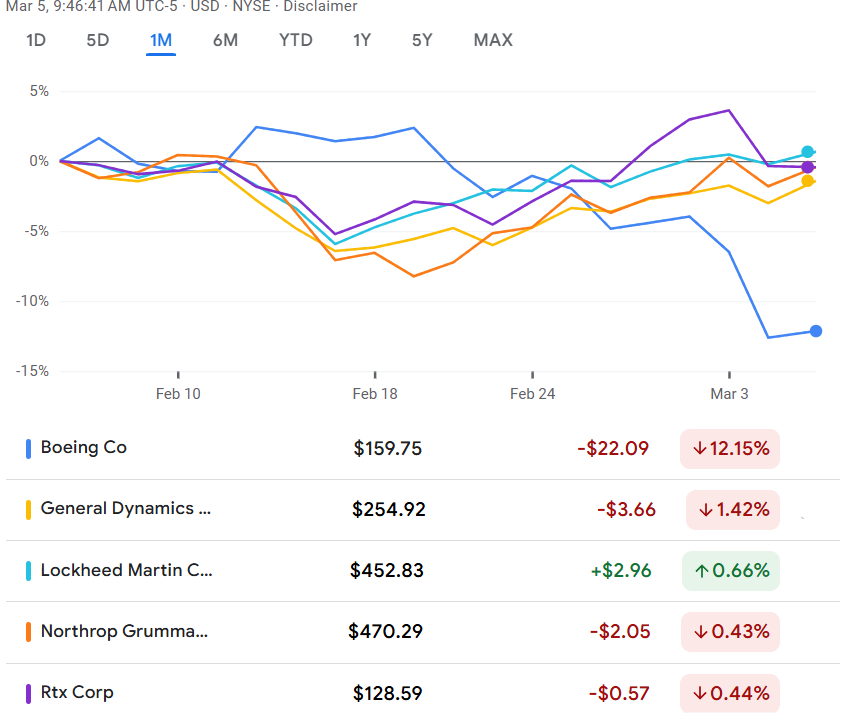Open the 6M chart range tab
The image size is (842, 714).
[x=225, y=41]
